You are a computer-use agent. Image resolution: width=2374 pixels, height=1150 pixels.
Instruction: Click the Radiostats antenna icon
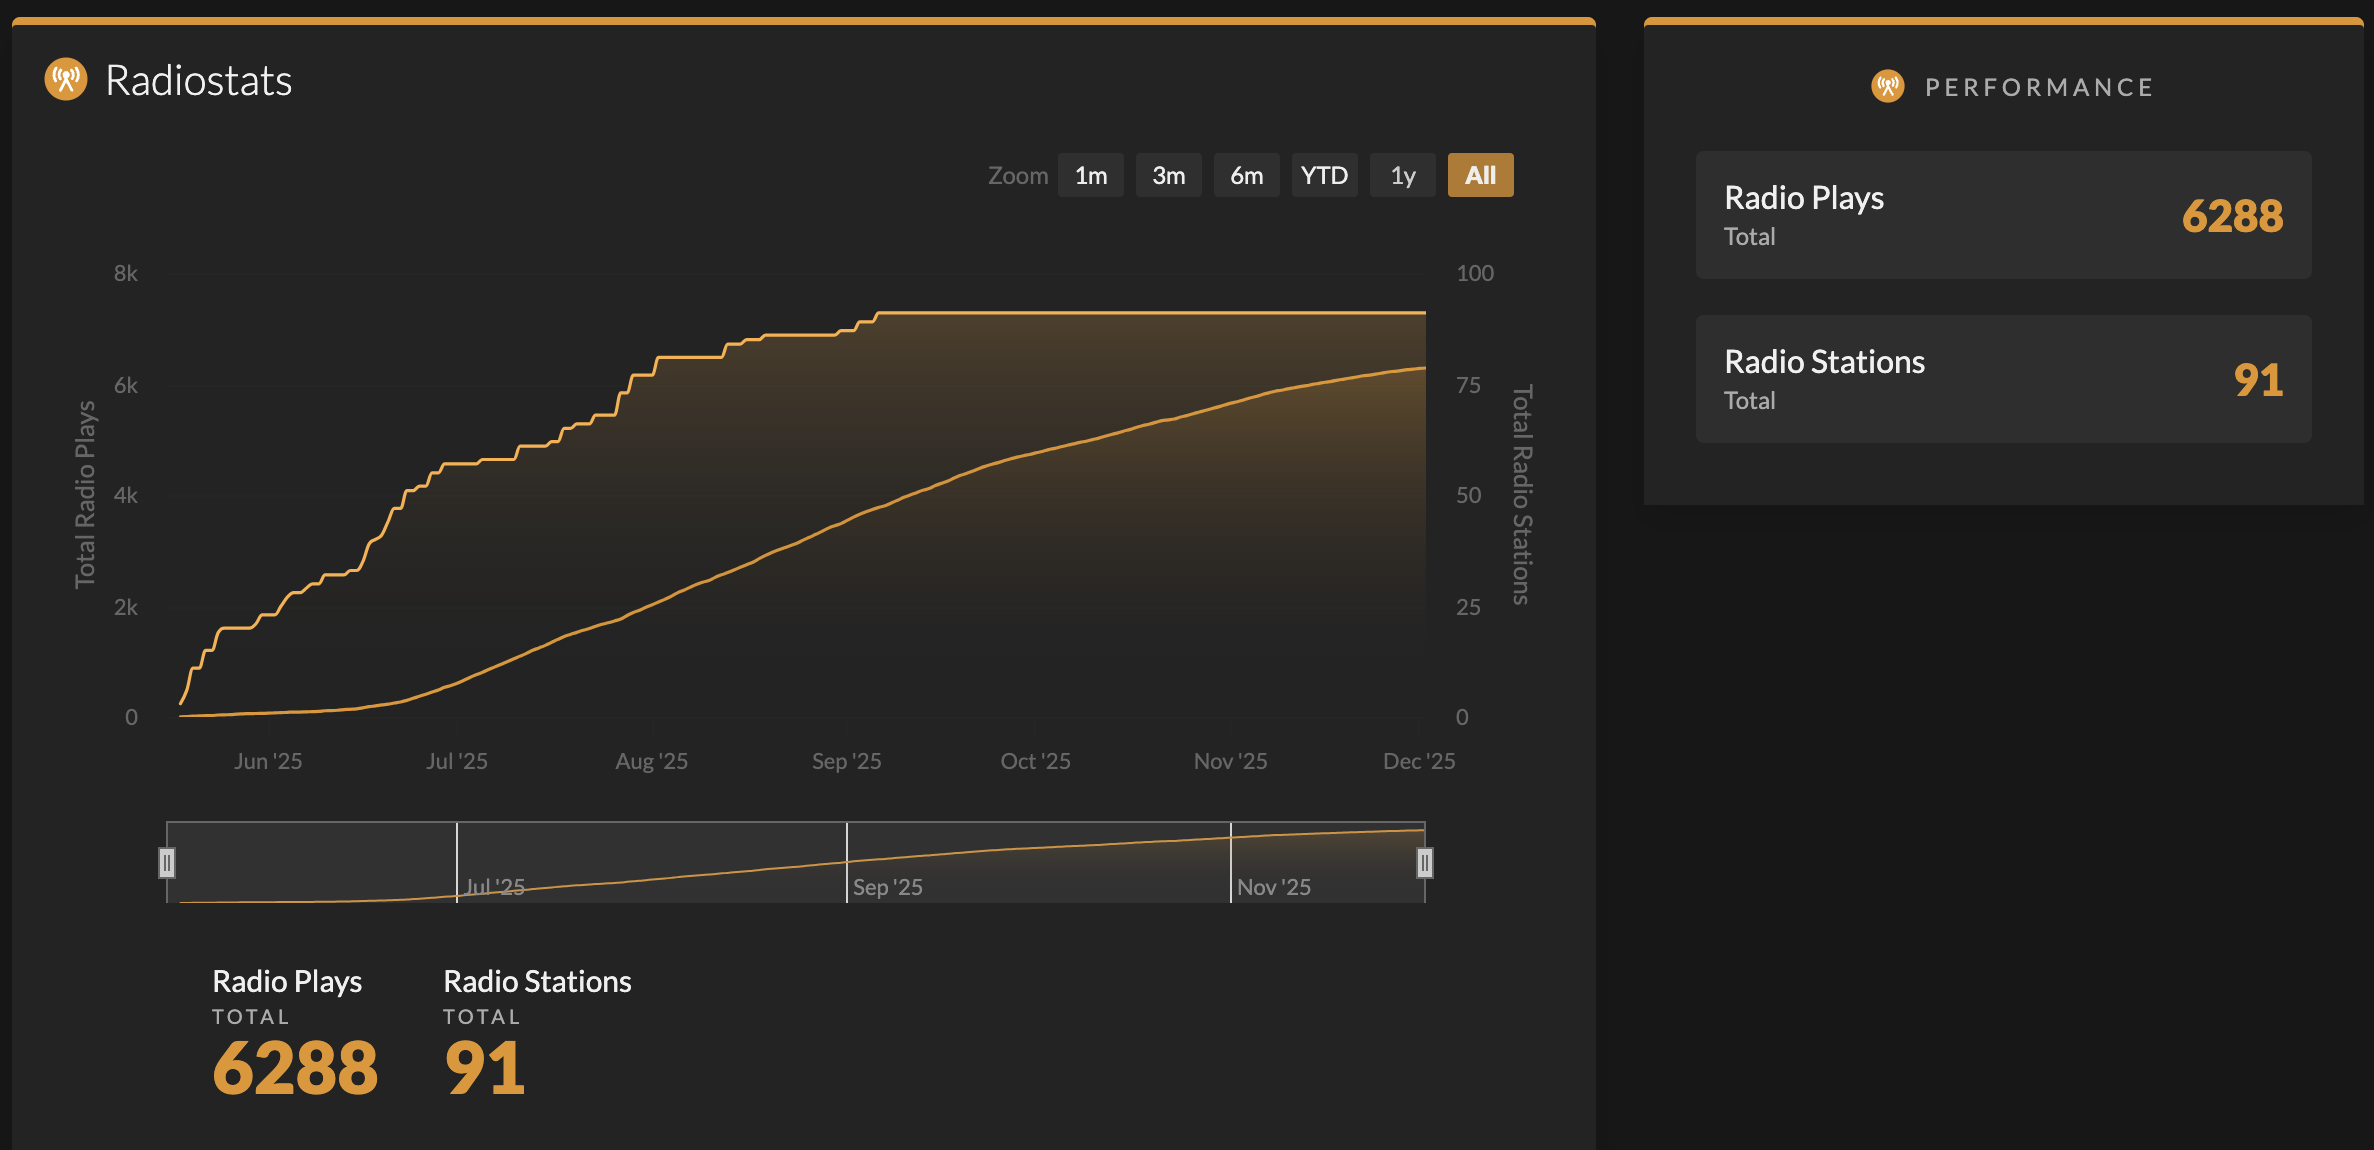66,80
